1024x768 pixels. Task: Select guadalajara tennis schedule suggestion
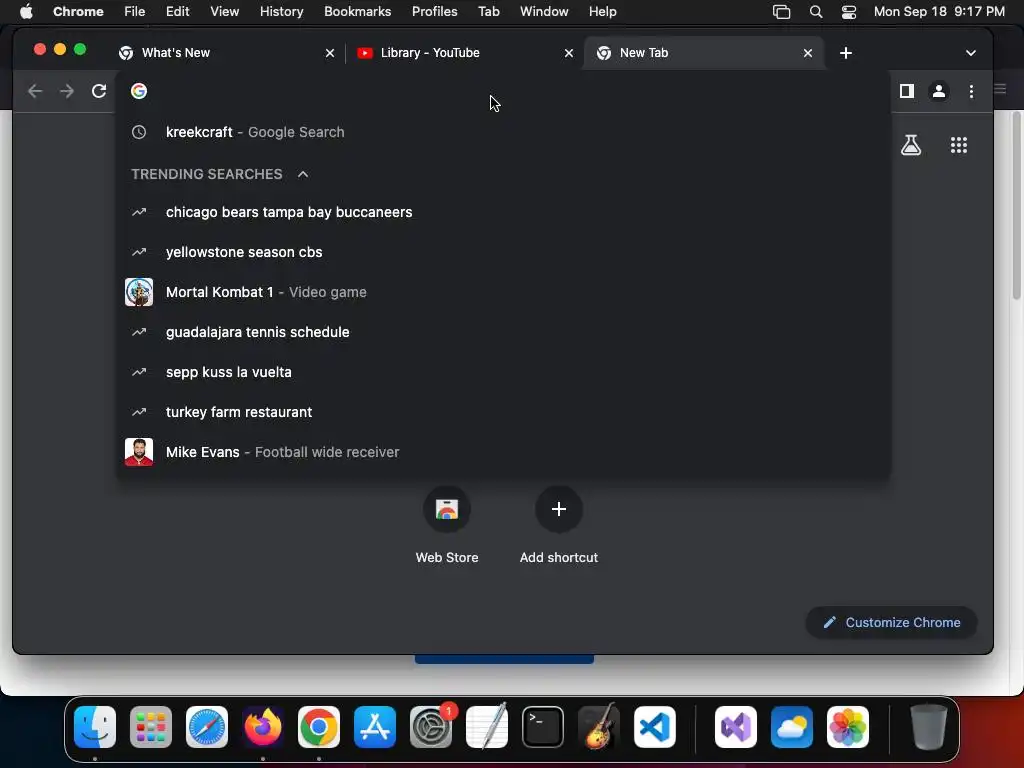[504, 332]
